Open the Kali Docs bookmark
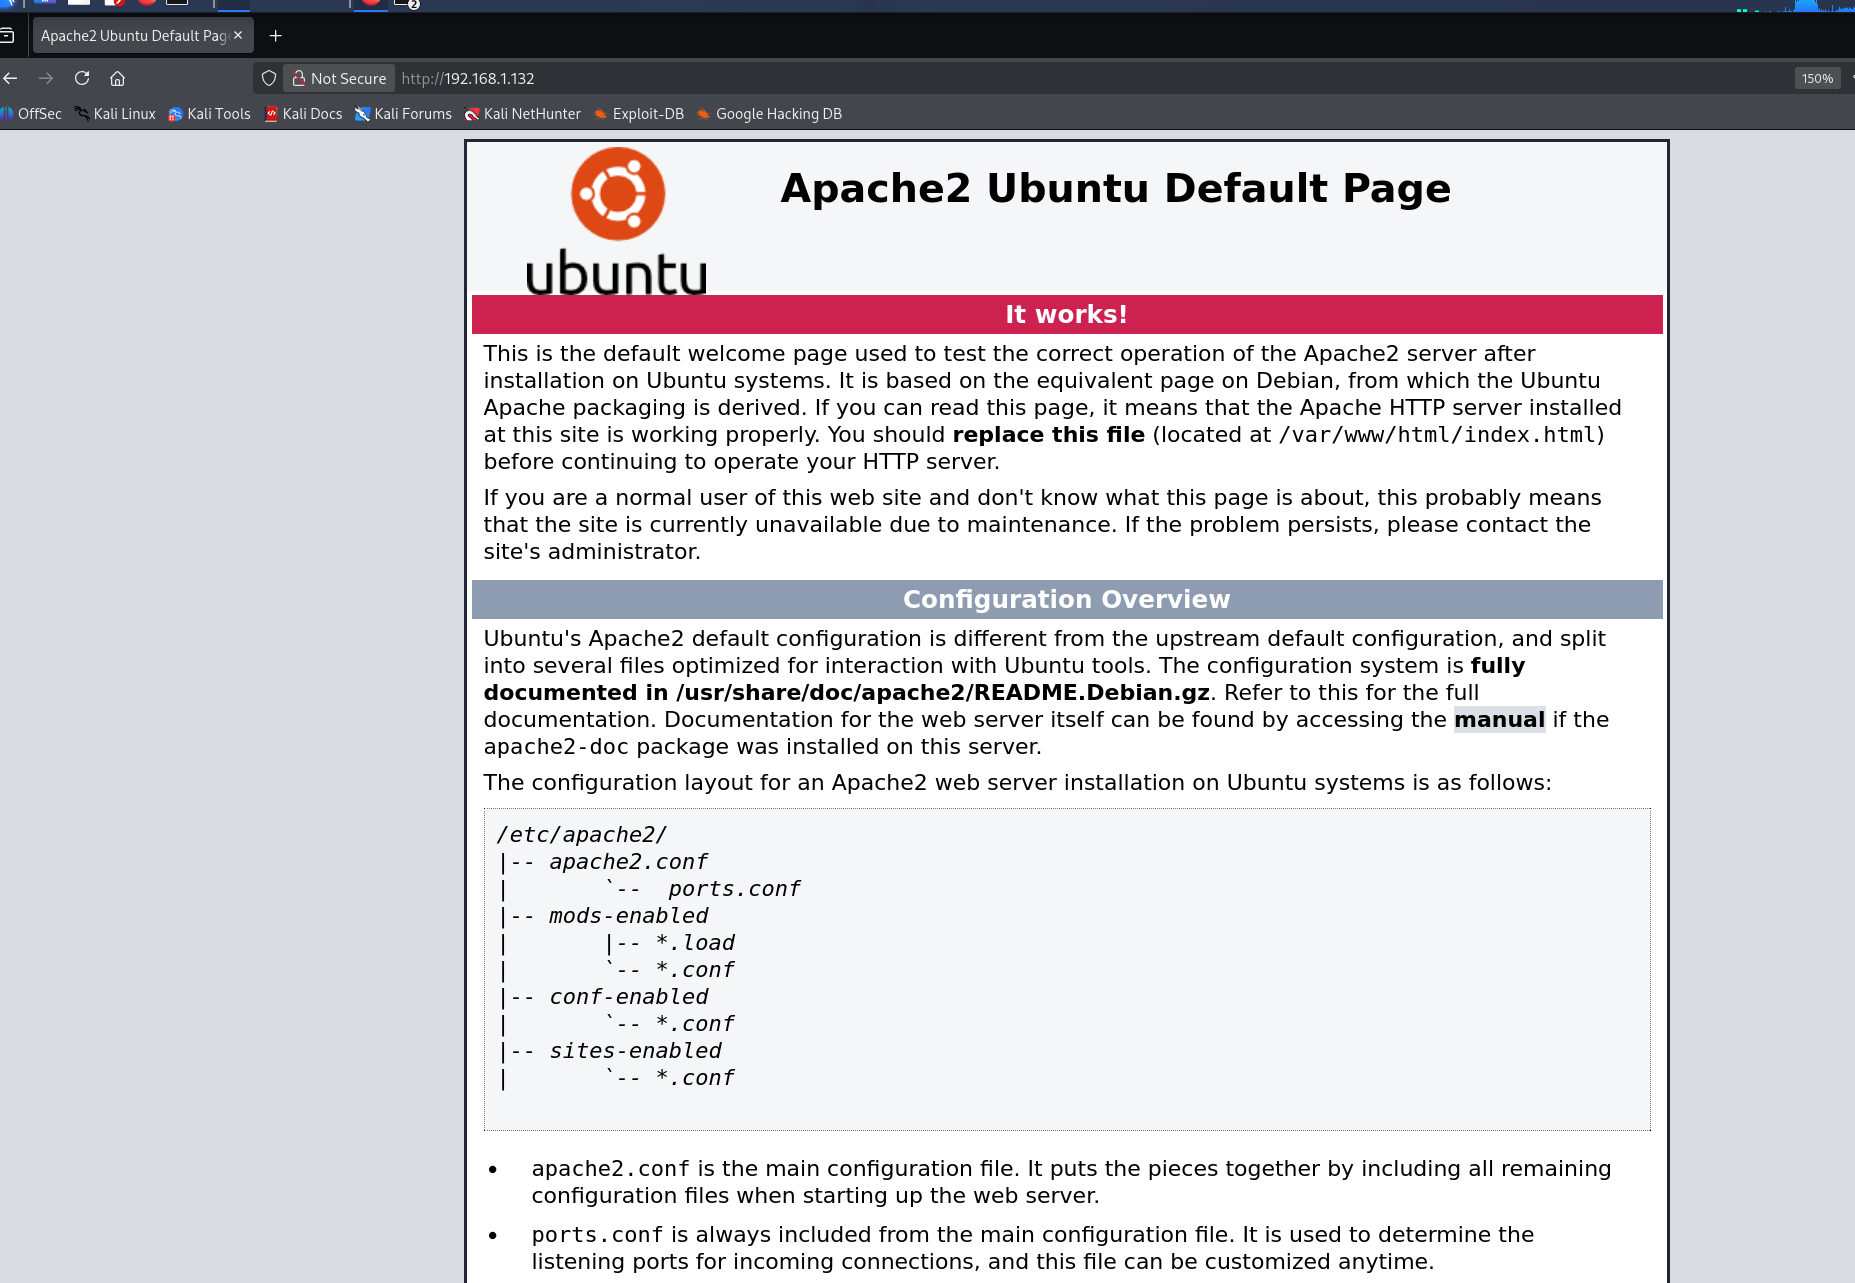Image resolution: width=1855 pixels, height=1283 pixels. 303,114
